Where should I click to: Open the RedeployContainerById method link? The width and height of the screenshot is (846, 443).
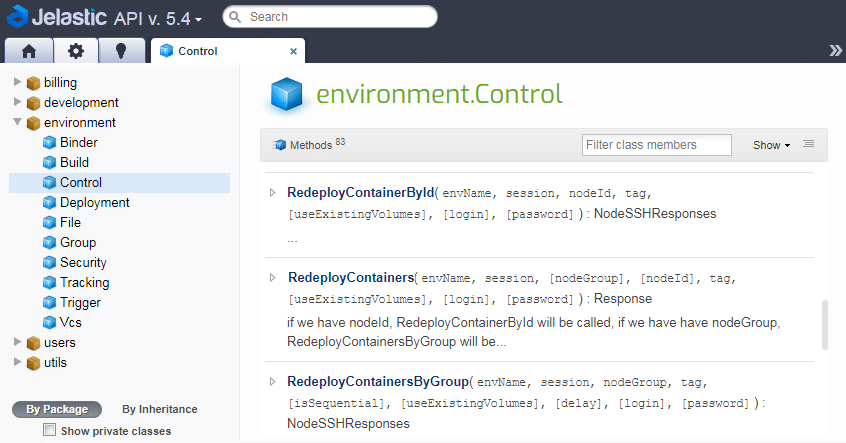360,193
